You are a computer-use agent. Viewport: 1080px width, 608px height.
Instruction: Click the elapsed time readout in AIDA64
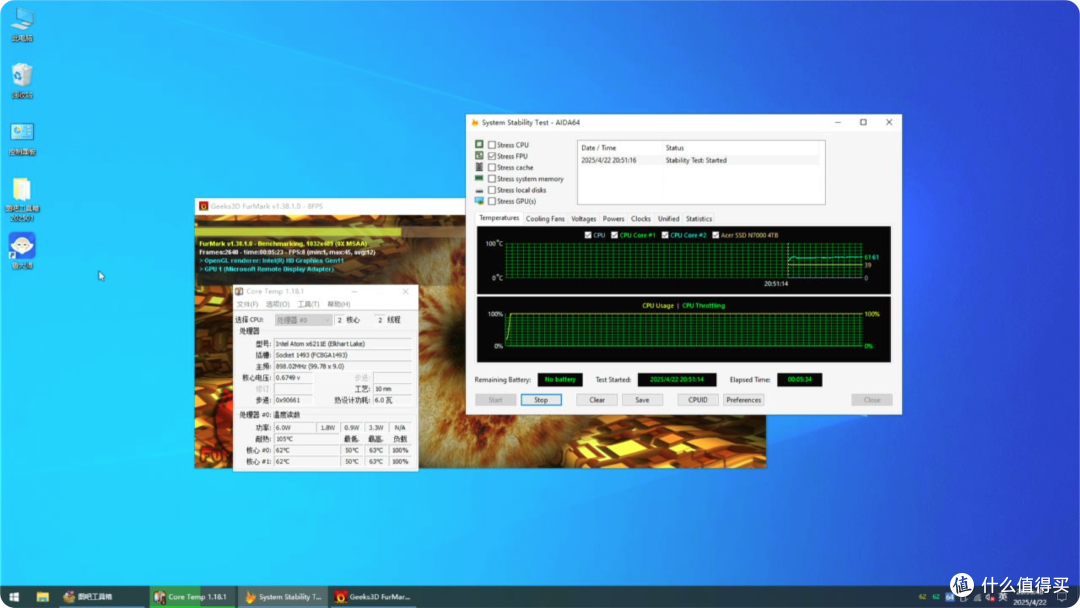[x=799, y=379]
